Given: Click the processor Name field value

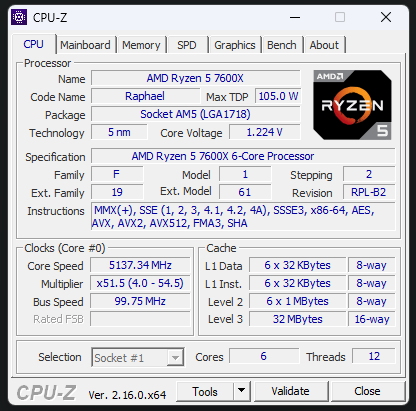Looking at the screenshot, I should 196,78.
